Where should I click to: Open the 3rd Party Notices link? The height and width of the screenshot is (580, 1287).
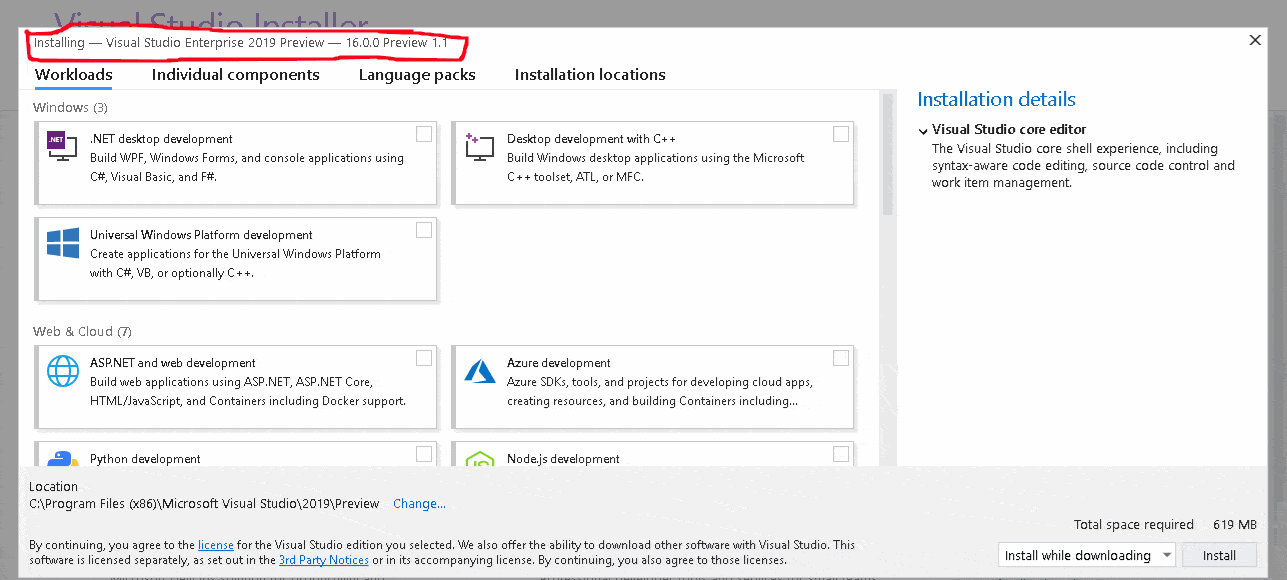tap(323, 560)
